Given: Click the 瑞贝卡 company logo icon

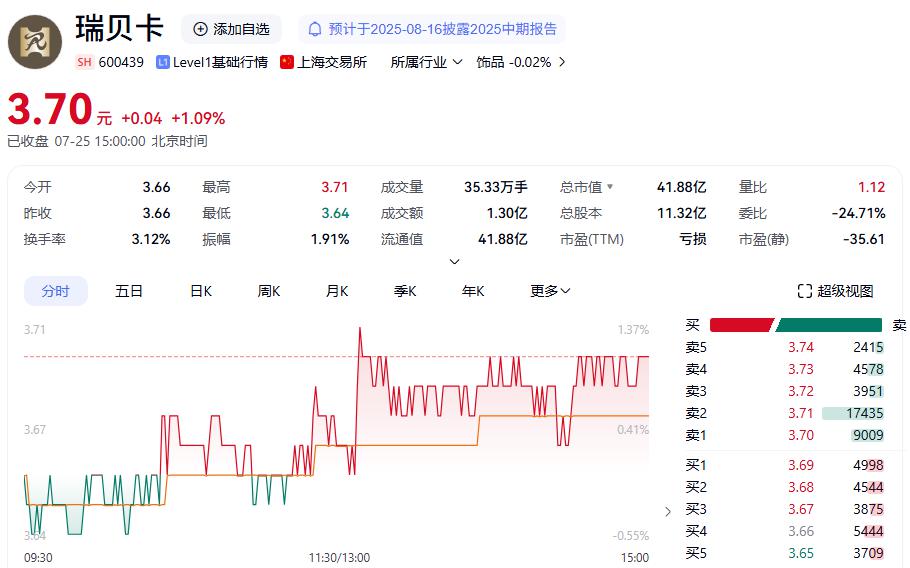Looking at the screenshot, I should click(35, 42).
